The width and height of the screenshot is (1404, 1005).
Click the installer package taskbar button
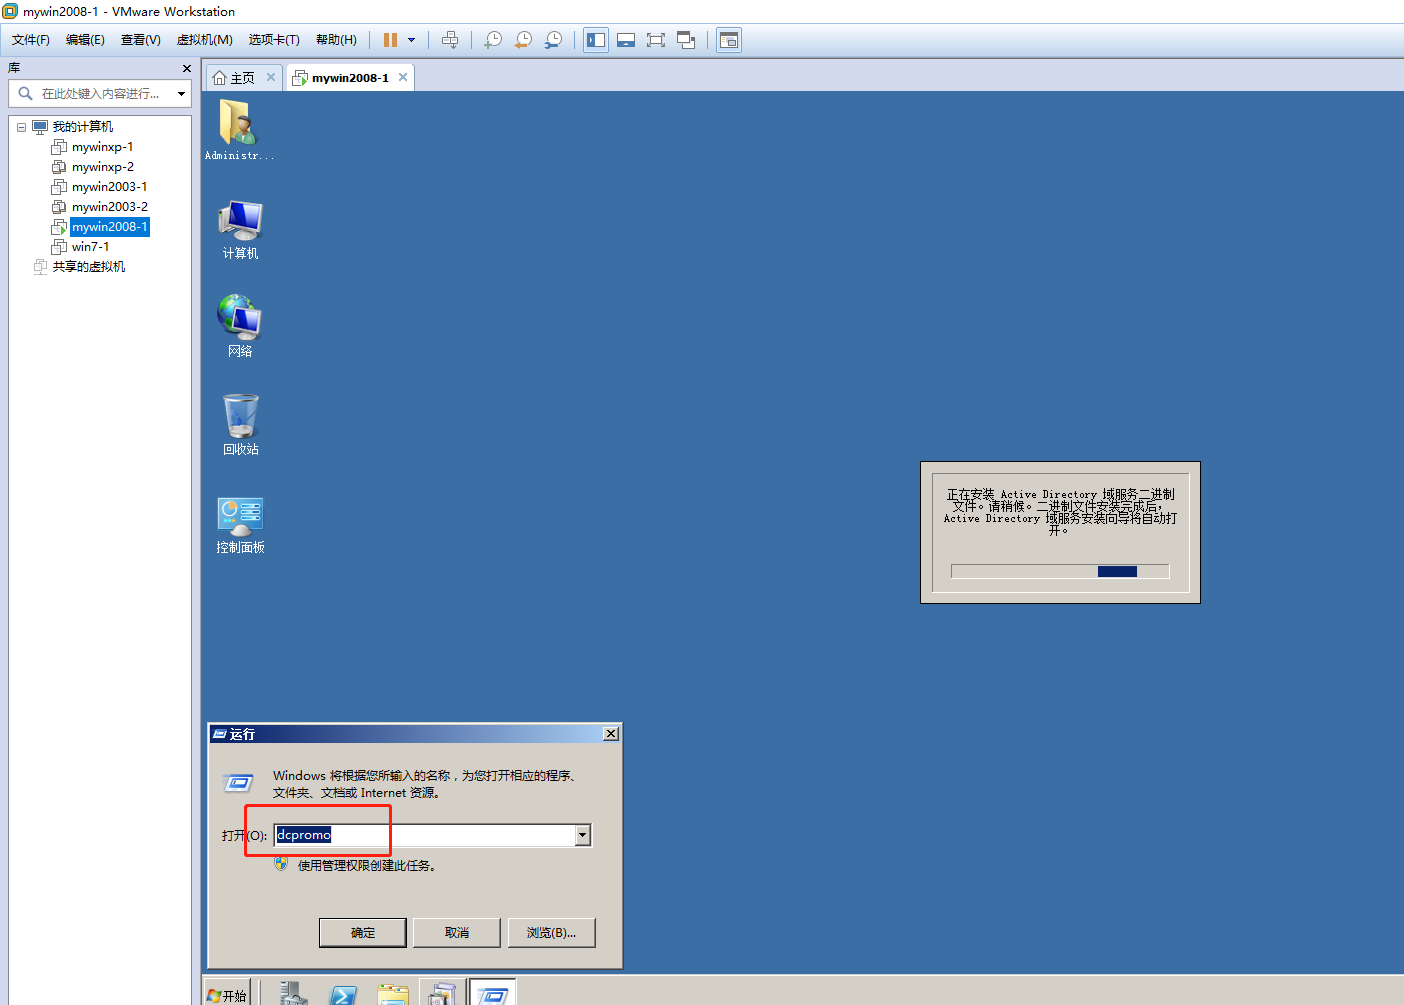pos(442,993)
